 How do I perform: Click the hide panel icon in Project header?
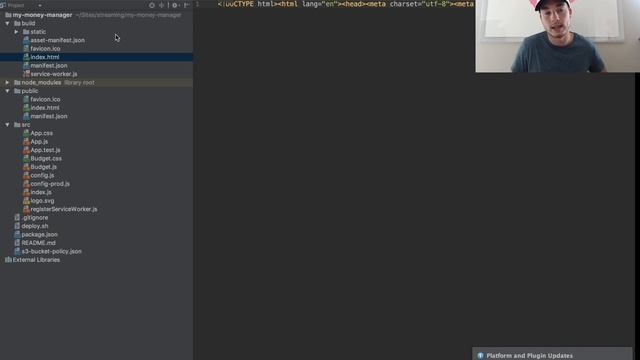[x=187, y=5]
